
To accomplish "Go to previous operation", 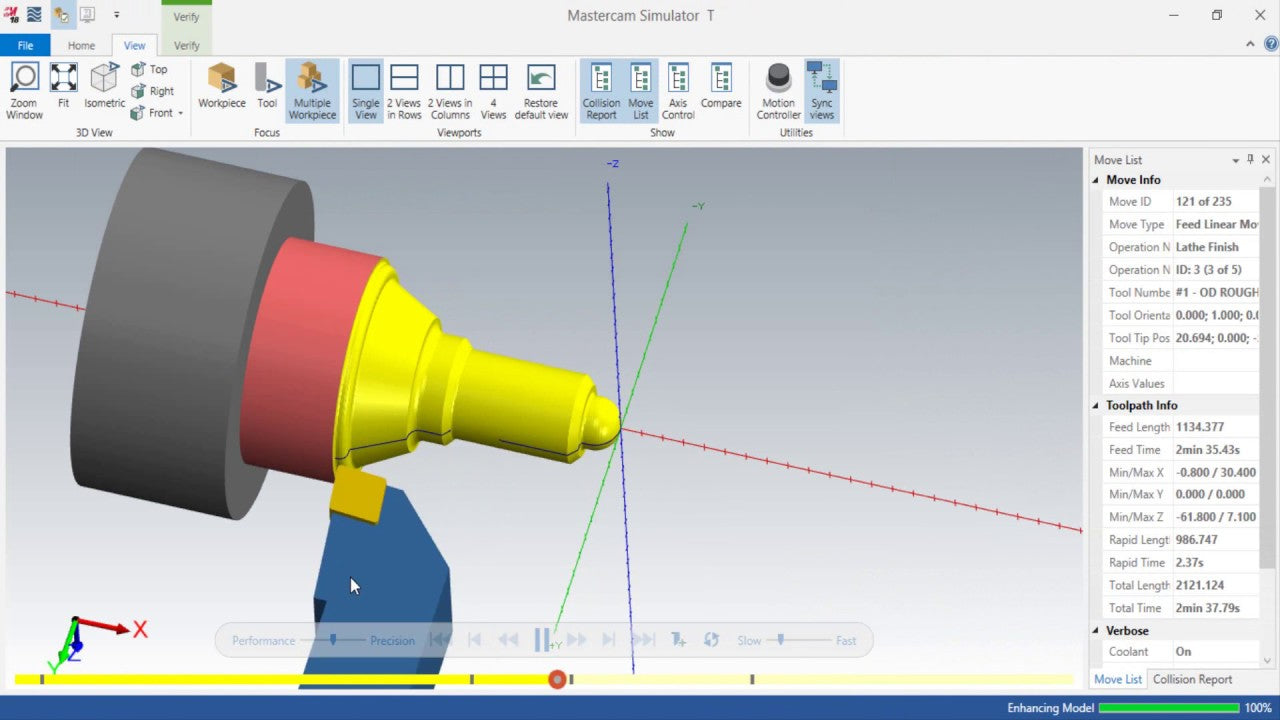I will [475, 640].
